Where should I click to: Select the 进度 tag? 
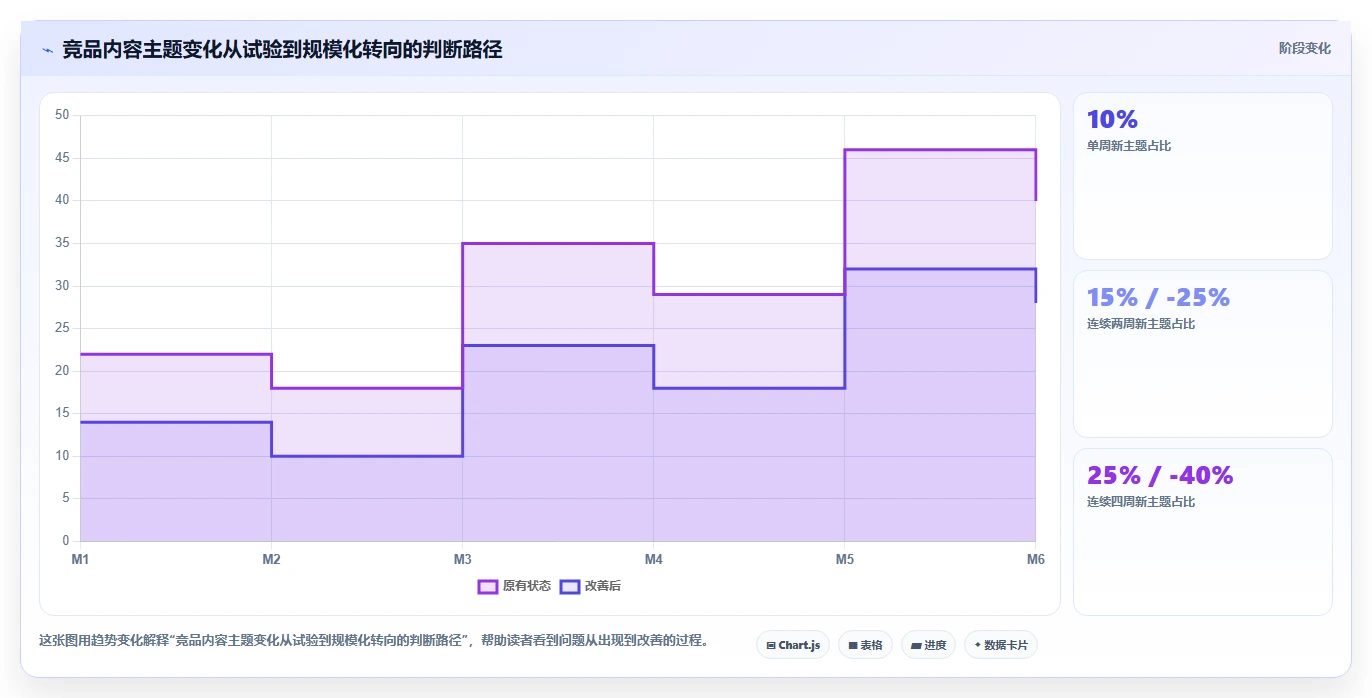[x=928, y=645]
